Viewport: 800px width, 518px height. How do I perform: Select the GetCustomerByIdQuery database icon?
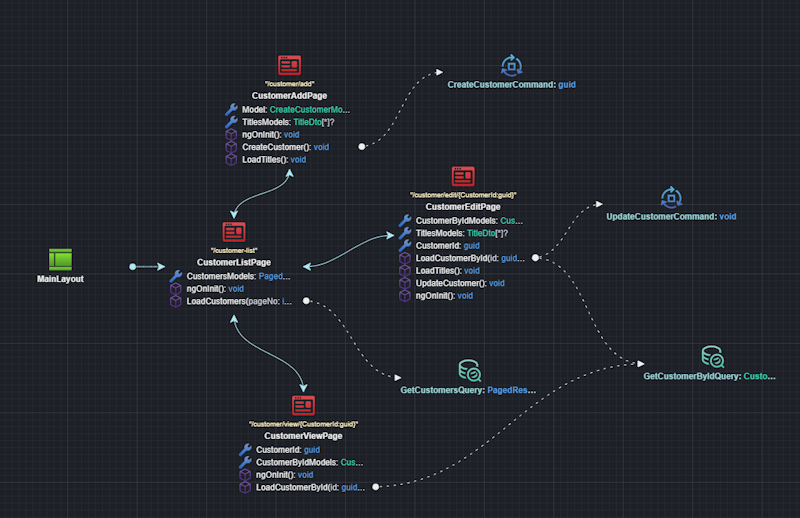point(712,357)
